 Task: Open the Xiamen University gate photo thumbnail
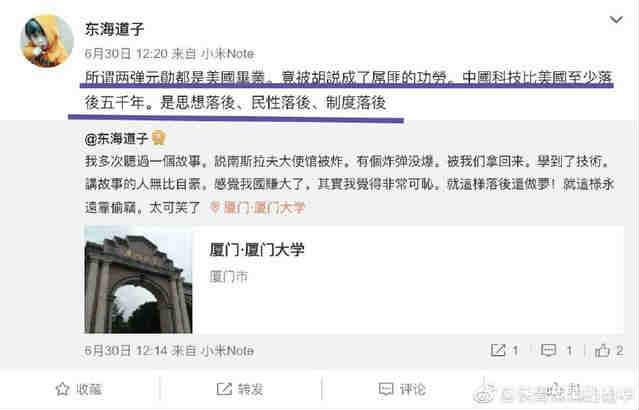[138, 279]
